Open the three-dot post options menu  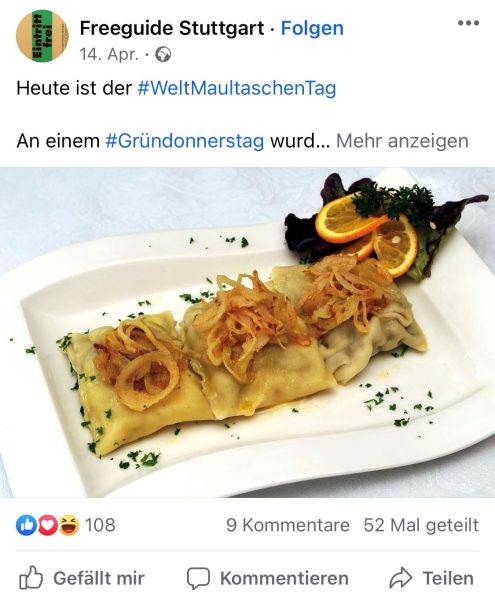point(468,23)
